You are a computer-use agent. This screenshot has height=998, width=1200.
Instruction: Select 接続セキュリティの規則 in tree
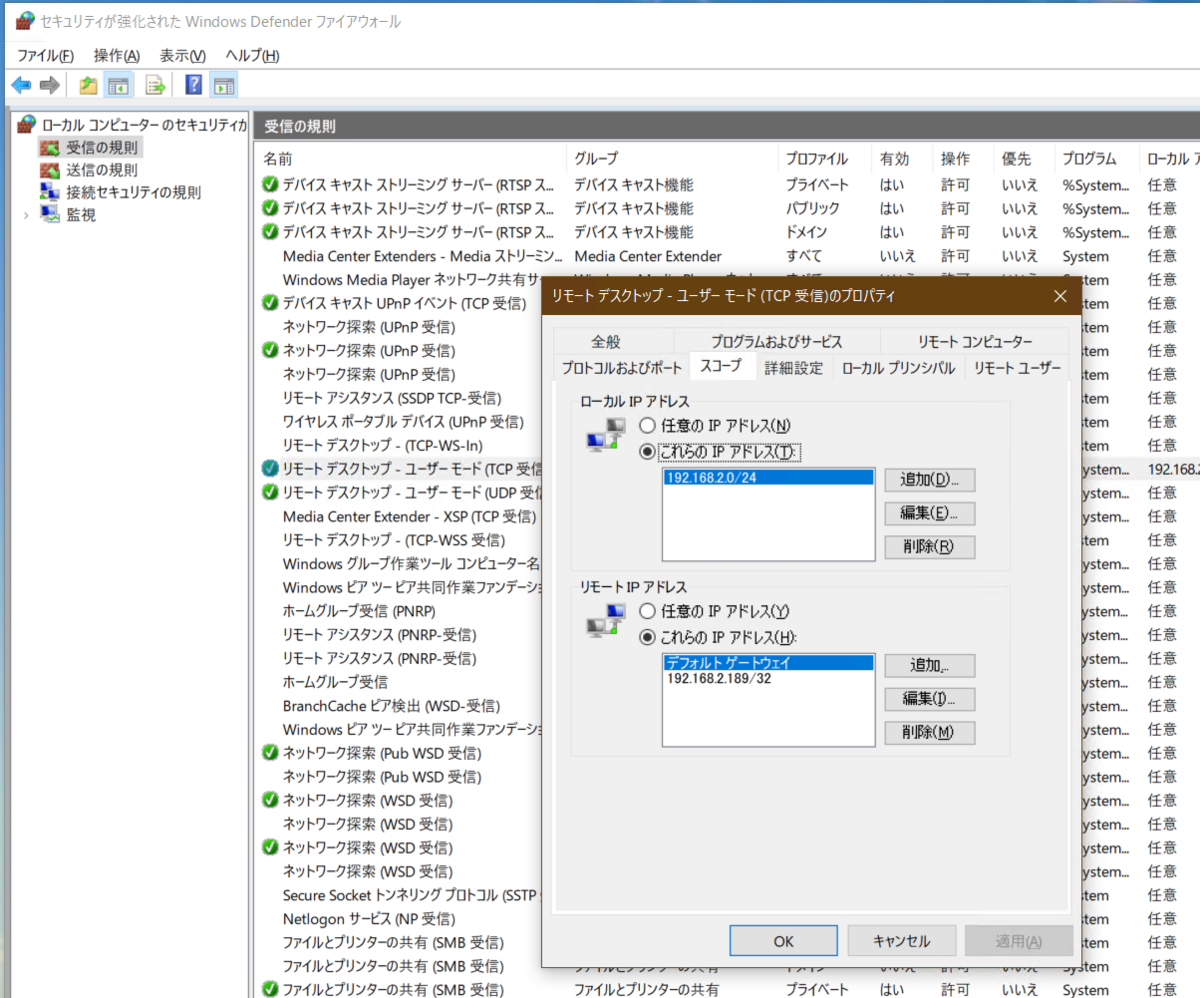pyautogui.click(x=134, y=192)
